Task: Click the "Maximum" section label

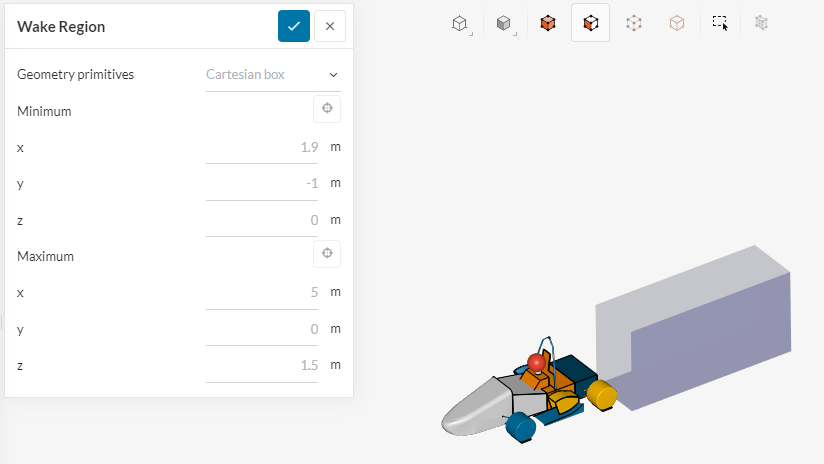Action: [x=45, y=256]
